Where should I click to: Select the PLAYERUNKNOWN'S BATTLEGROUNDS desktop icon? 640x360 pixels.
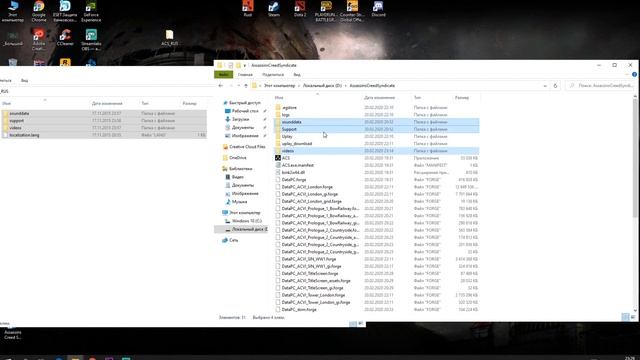(x=326, y=11)
